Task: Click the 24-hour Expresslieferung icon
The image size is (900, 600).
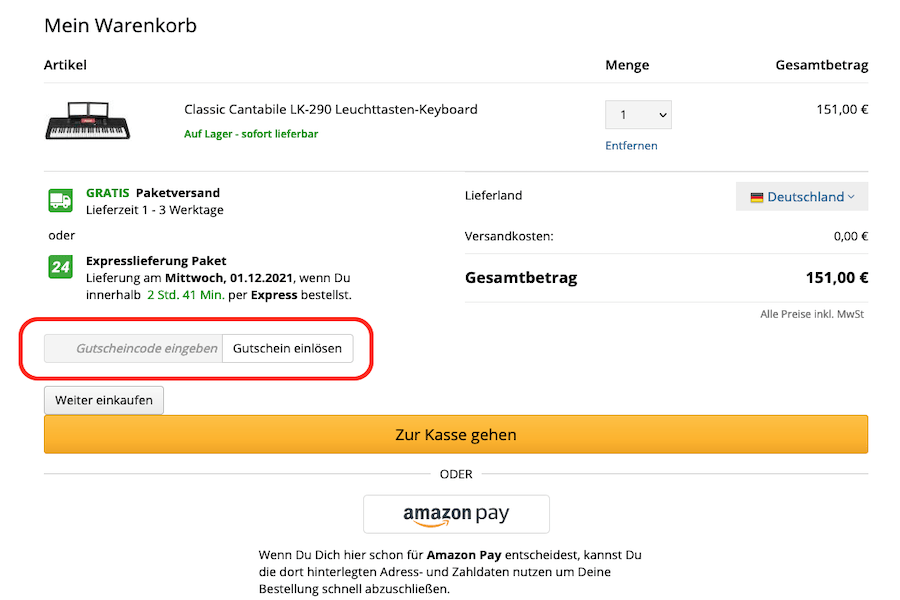Action: click(x=60, y=267)
